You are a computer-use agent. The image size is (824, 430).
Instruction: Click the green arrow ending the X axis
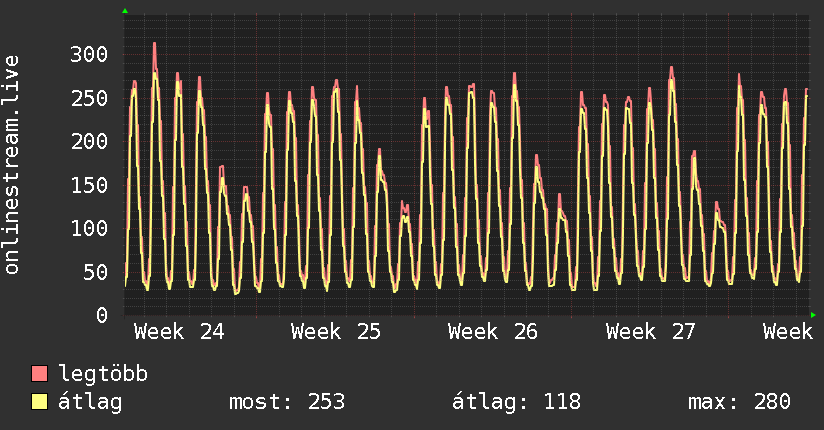(x=813, y=315)
